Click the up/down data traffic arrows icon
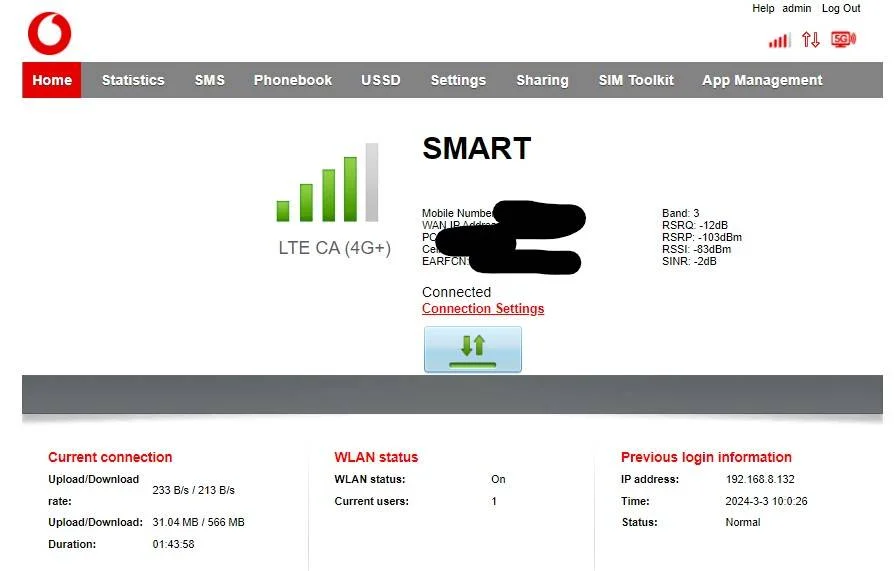This screenshot has height=571, width=894. (x=811, y=39)
